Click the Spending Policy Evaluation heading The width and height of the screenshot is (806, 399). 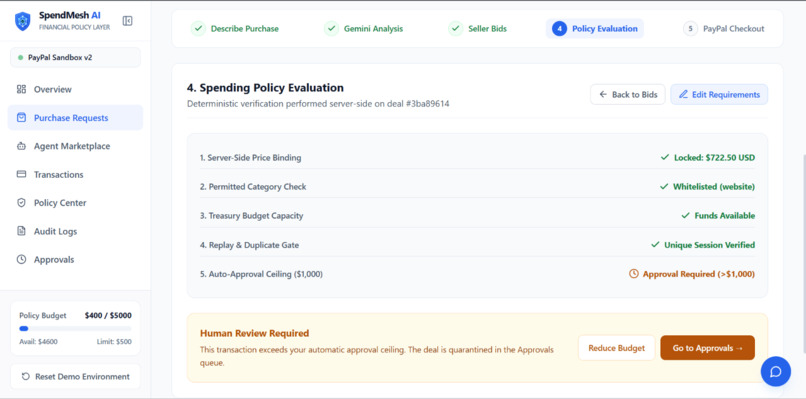pyautogui.click(x=265, y=87)
